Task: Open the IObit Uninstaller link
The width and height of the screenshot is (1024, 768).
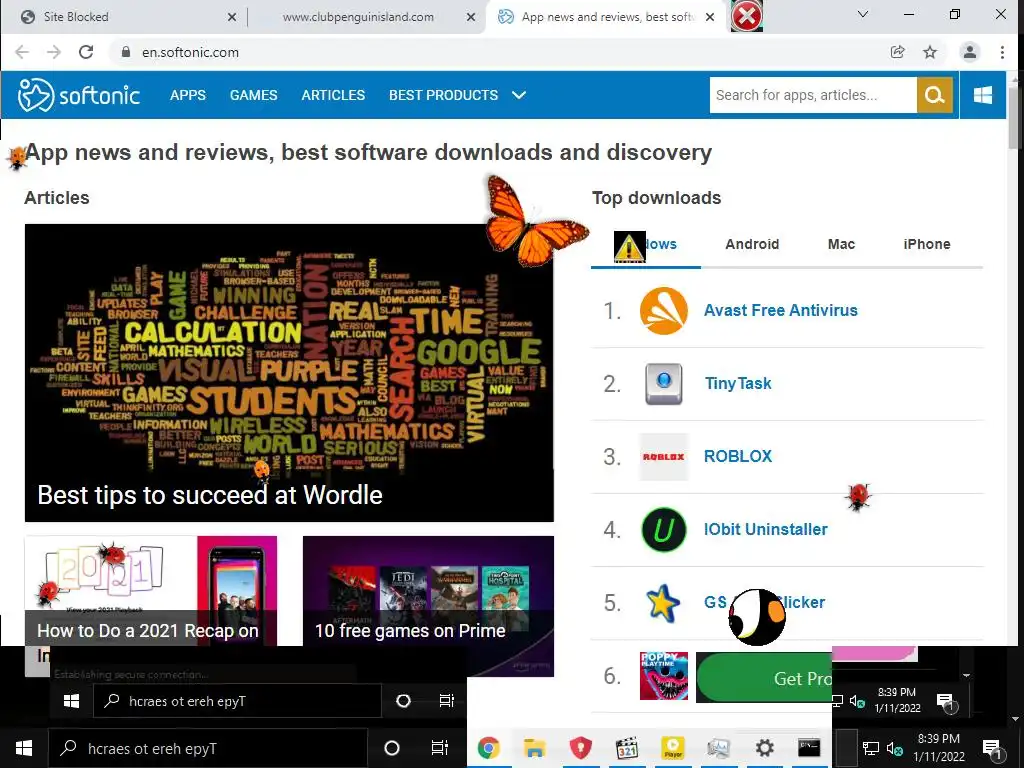Action: [x=765, y=530]
